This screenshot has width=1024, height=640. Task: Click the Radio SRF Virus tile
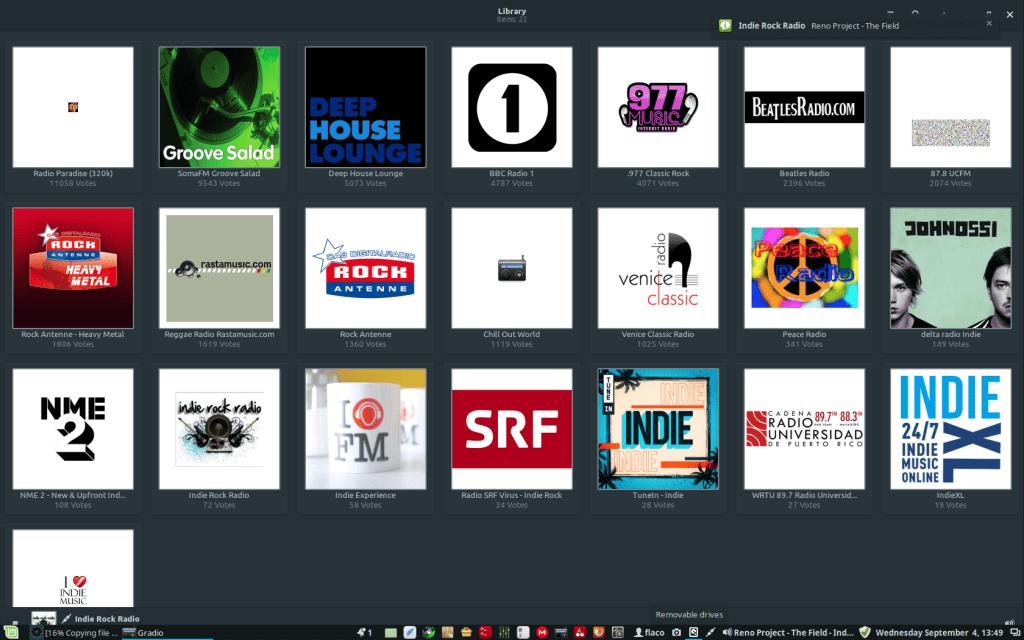pyautogui.click(x=511, y=429)
